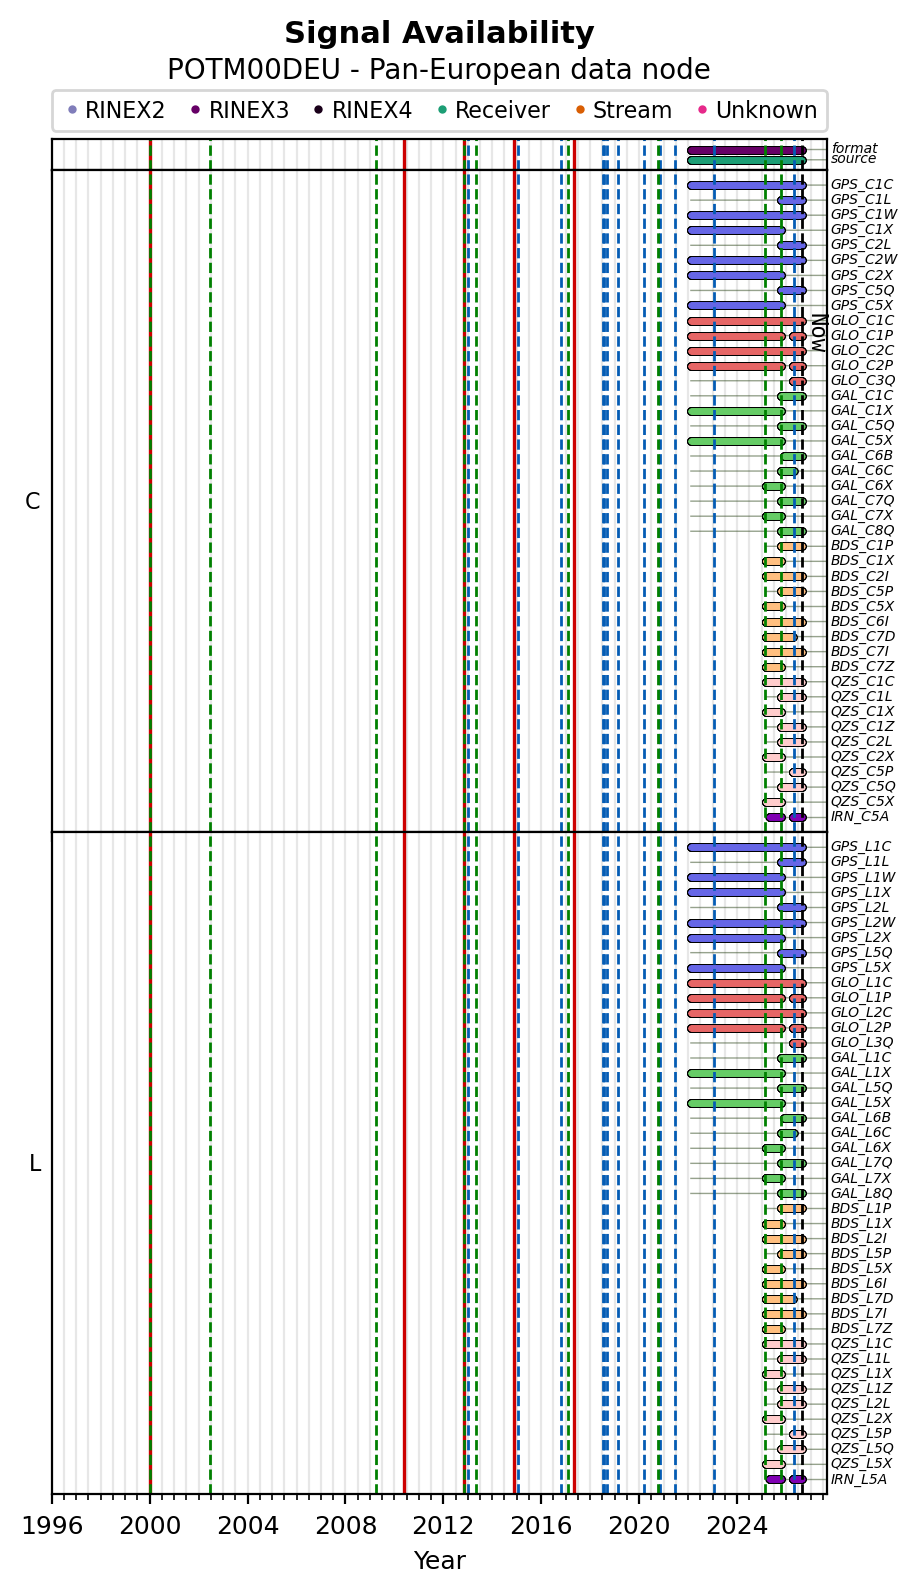918x1593 pixels.
Task: Click the GLO_C3Q row label
Action: pos(863,381)
